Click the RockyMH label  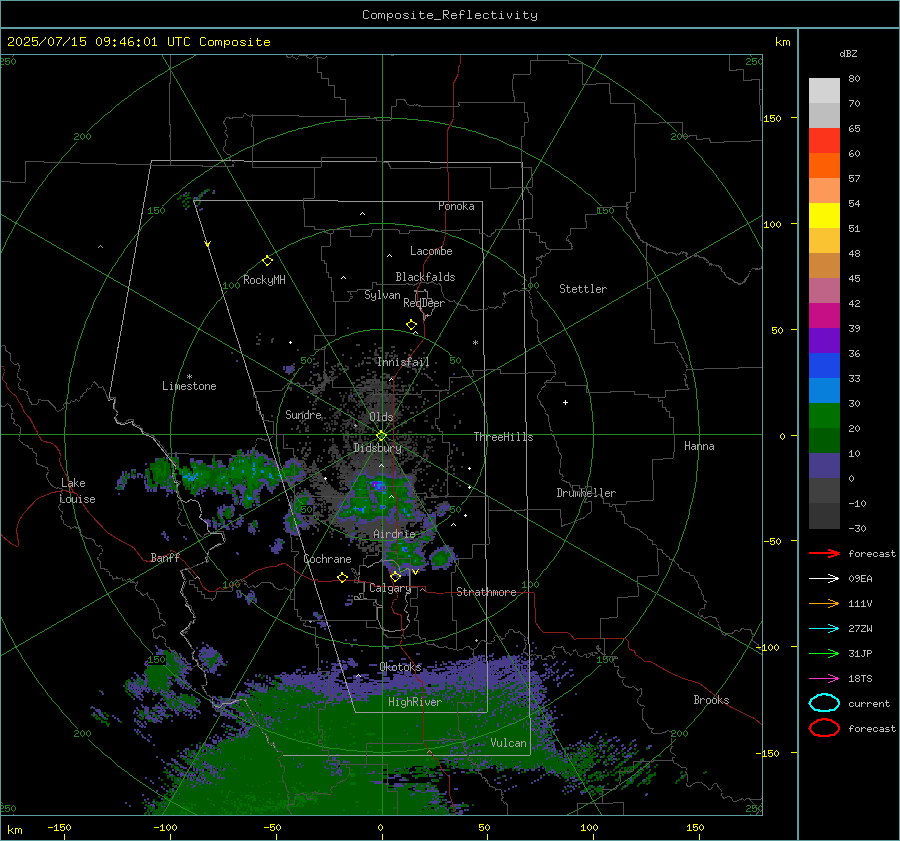[264, 280]
